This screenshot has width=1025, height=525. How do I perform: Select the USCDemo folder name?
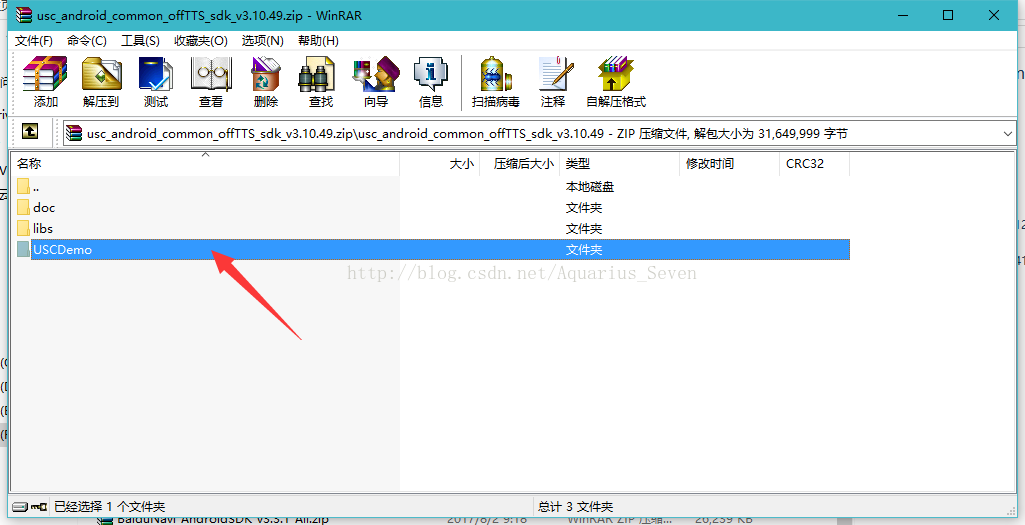pos(63,249)
